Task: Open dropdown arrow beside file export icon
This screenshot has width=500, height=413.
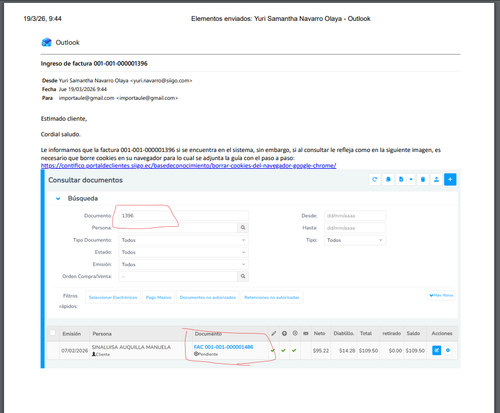Action: (411, 179)
